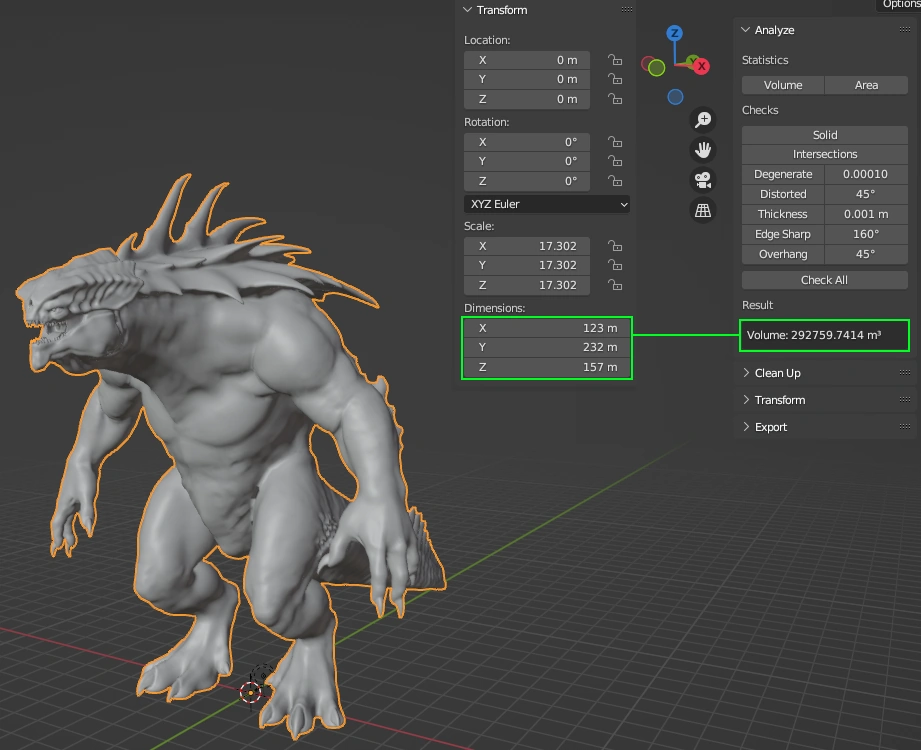This screenshot has width=921, height=750.
Task: Run the Edge Sharp check
Action: tap(783, 234)
